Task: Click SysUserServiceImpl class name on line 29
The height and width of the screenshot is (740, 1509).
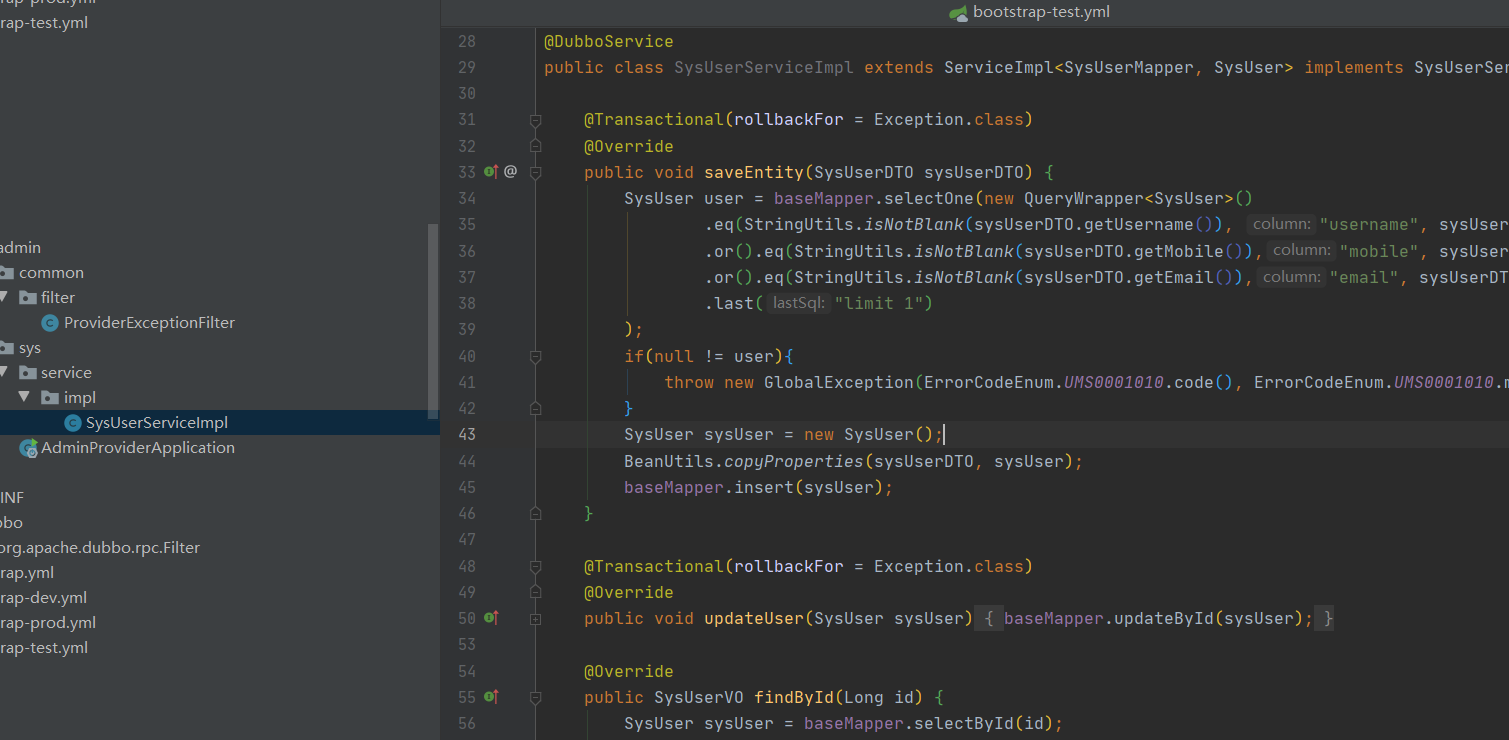Action: 764,68
